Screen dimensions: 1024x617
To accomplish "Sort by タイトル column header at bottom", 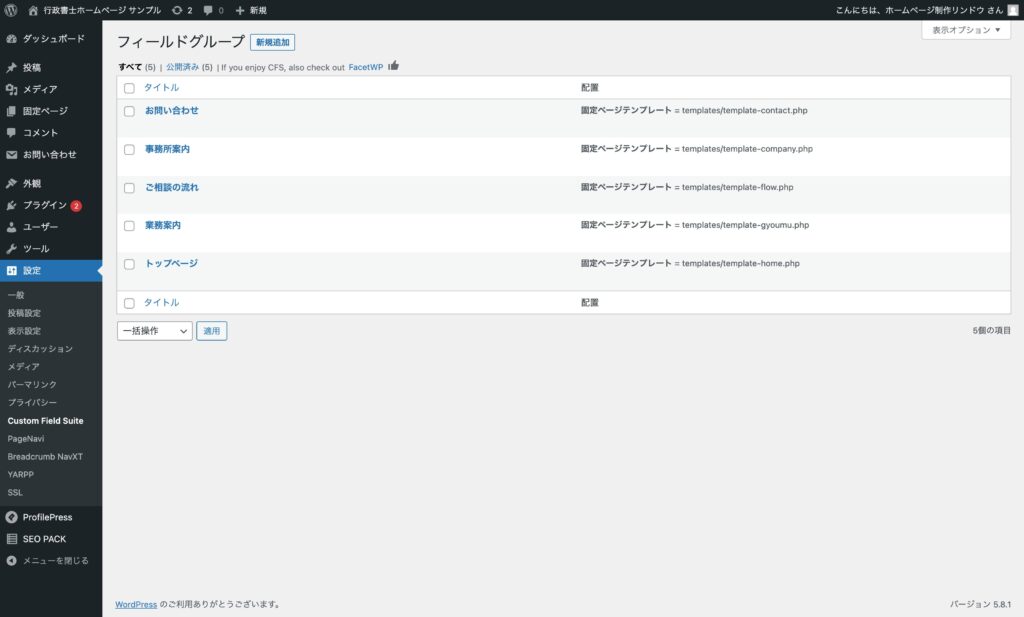I will pos(161,303).
